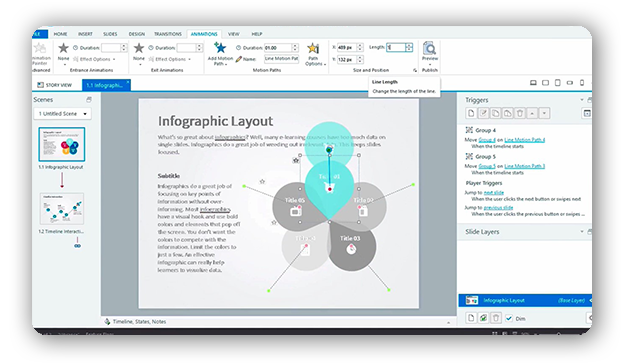
Task: Undock the Scenes panel icon
Action: coord(89,99)
